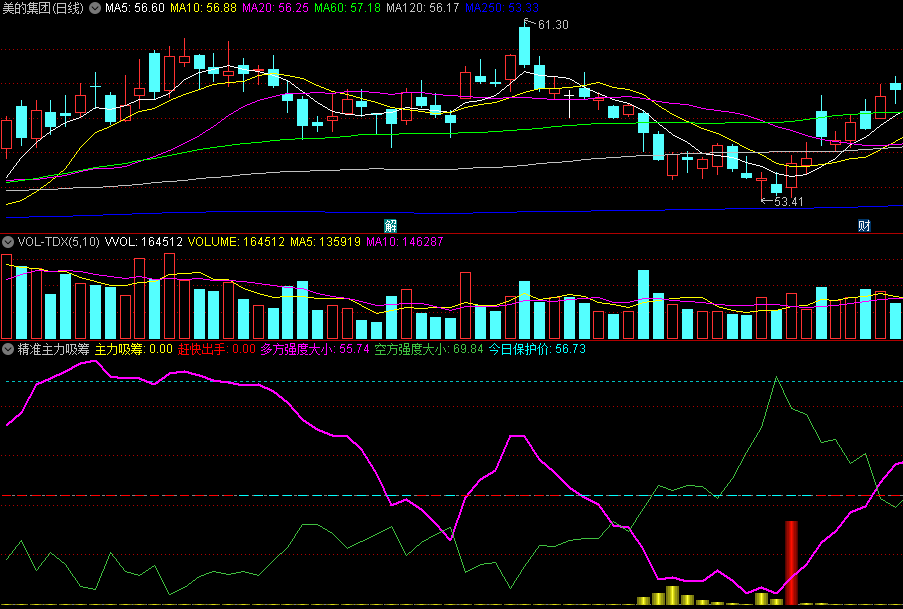
Task: Click the VVOL: 164512 value
Action: [x=143, y=242]
